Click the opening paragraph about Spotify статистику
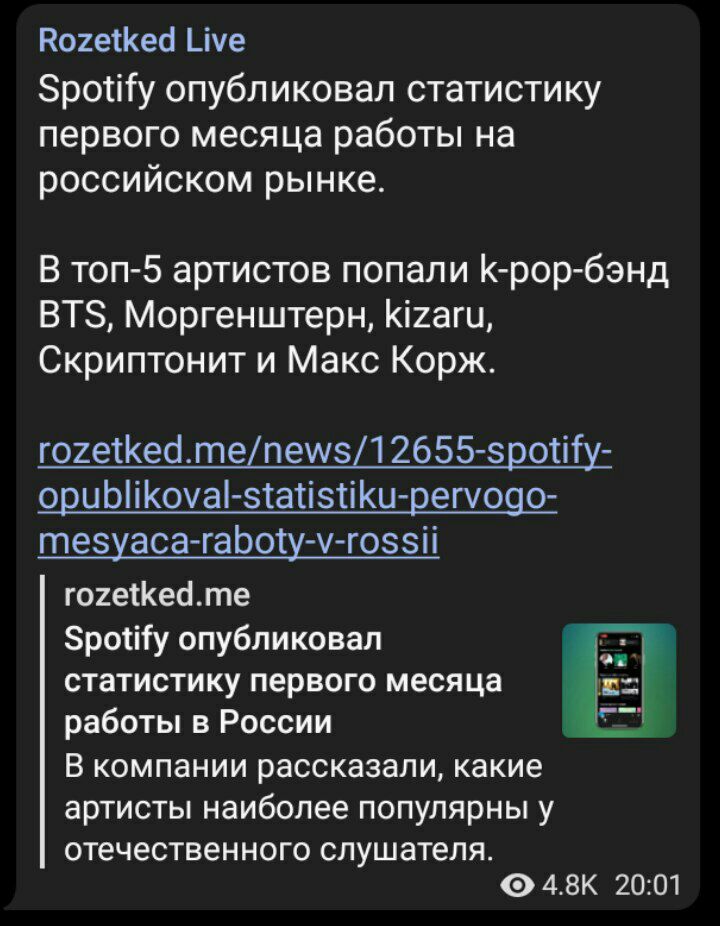This screenshot has height=926, width=720. tap(319, 135)
